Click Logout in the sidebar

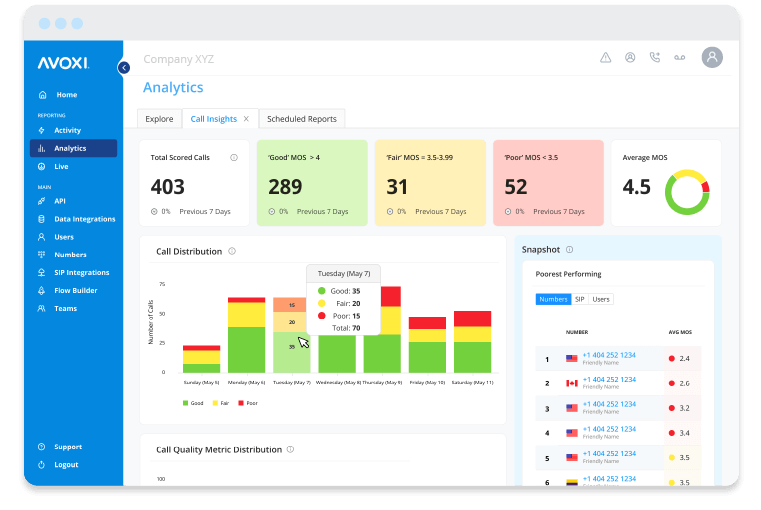click(x=66, y=465)
